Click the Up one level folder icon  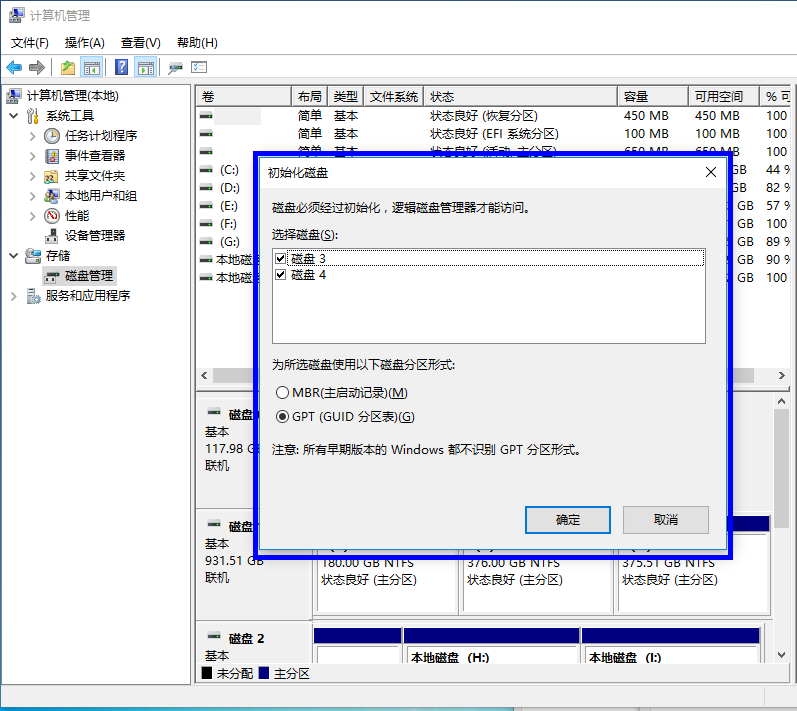[68, 67]
